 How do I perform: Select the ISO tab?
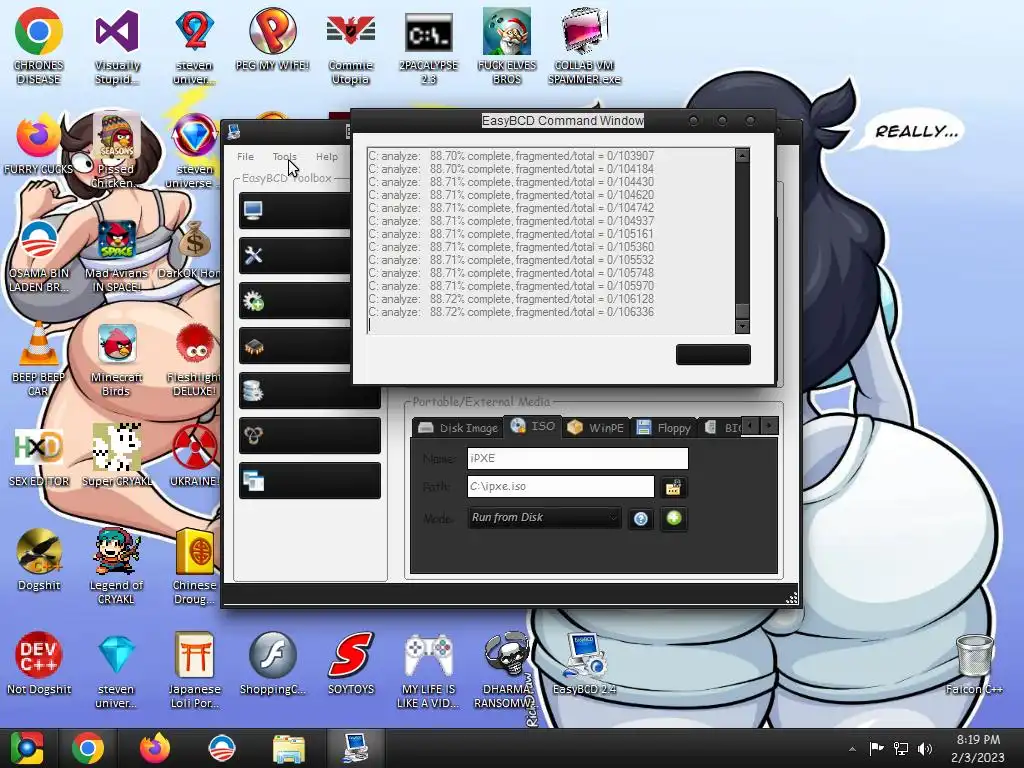[x=533, y=426]
